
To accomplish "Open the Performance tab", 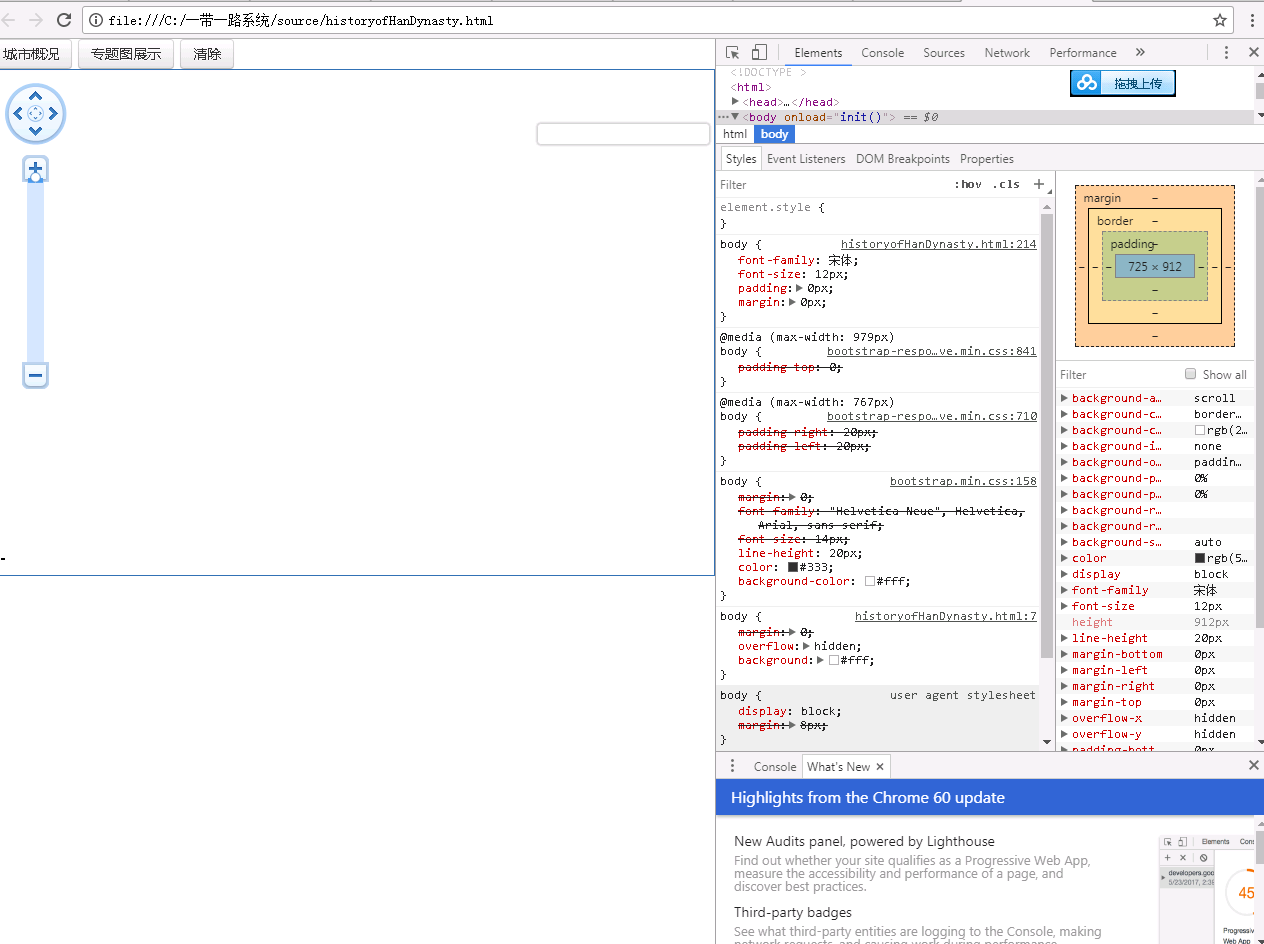I will click(1083, 53).
